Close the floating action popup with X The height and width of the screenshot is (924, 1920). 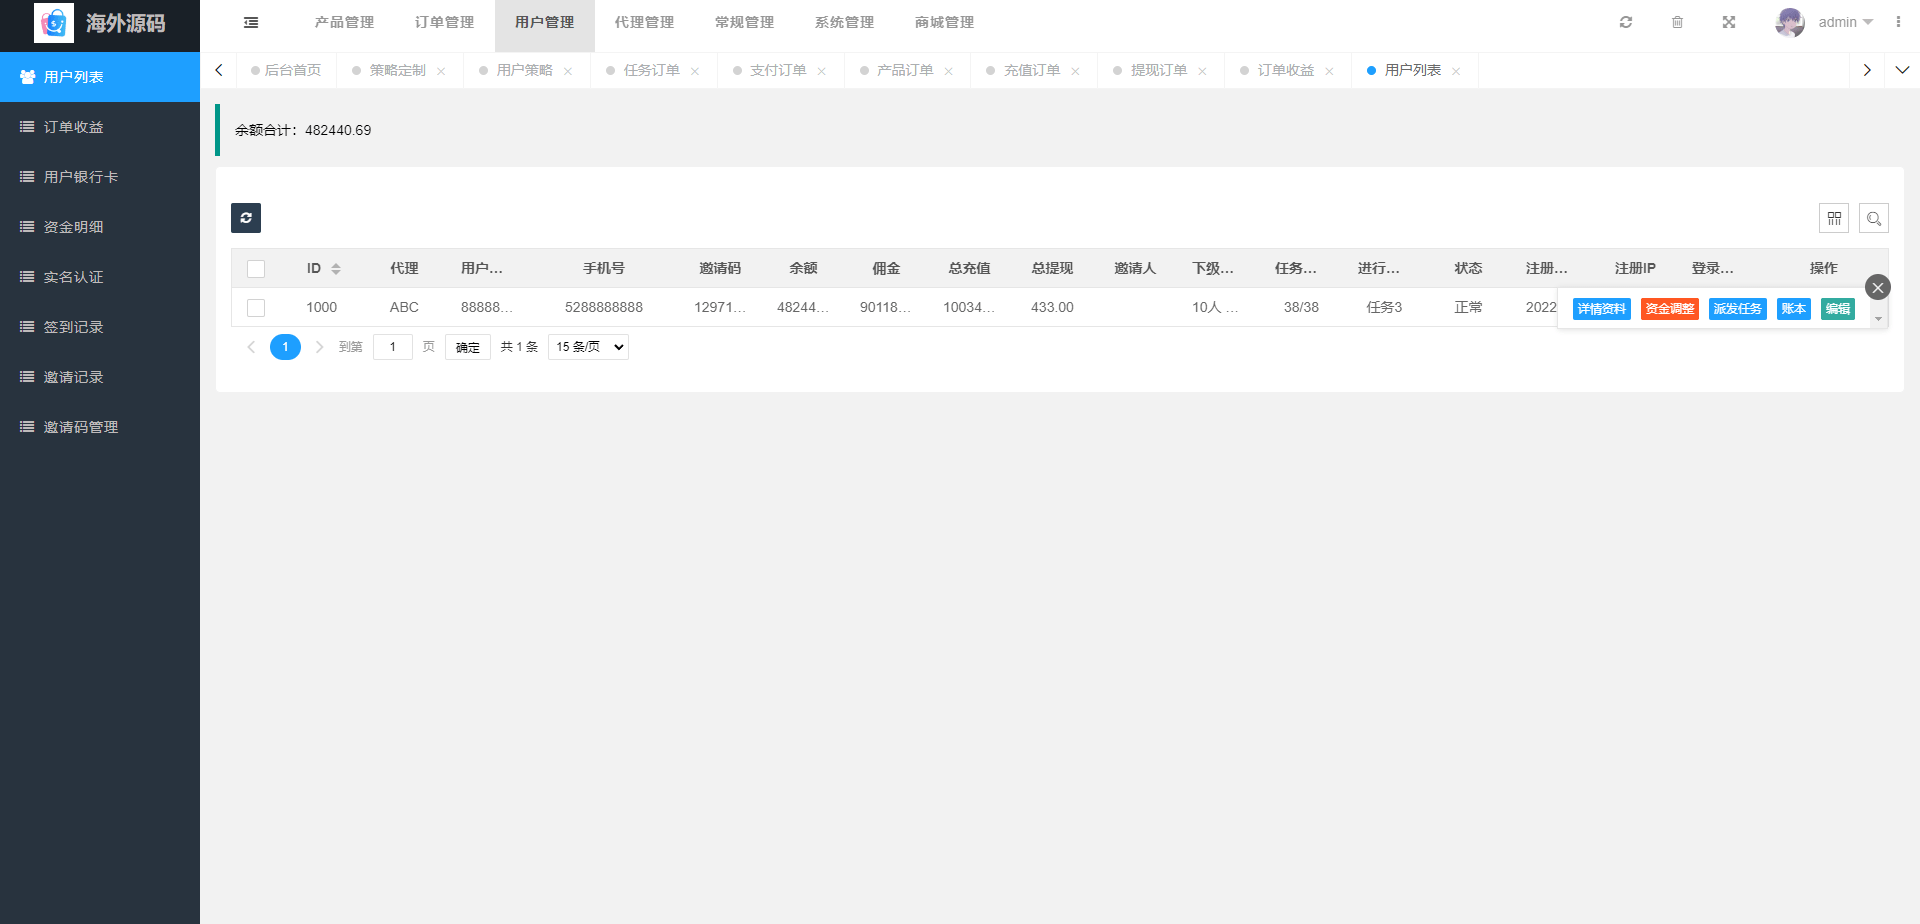pos(1878,288)
